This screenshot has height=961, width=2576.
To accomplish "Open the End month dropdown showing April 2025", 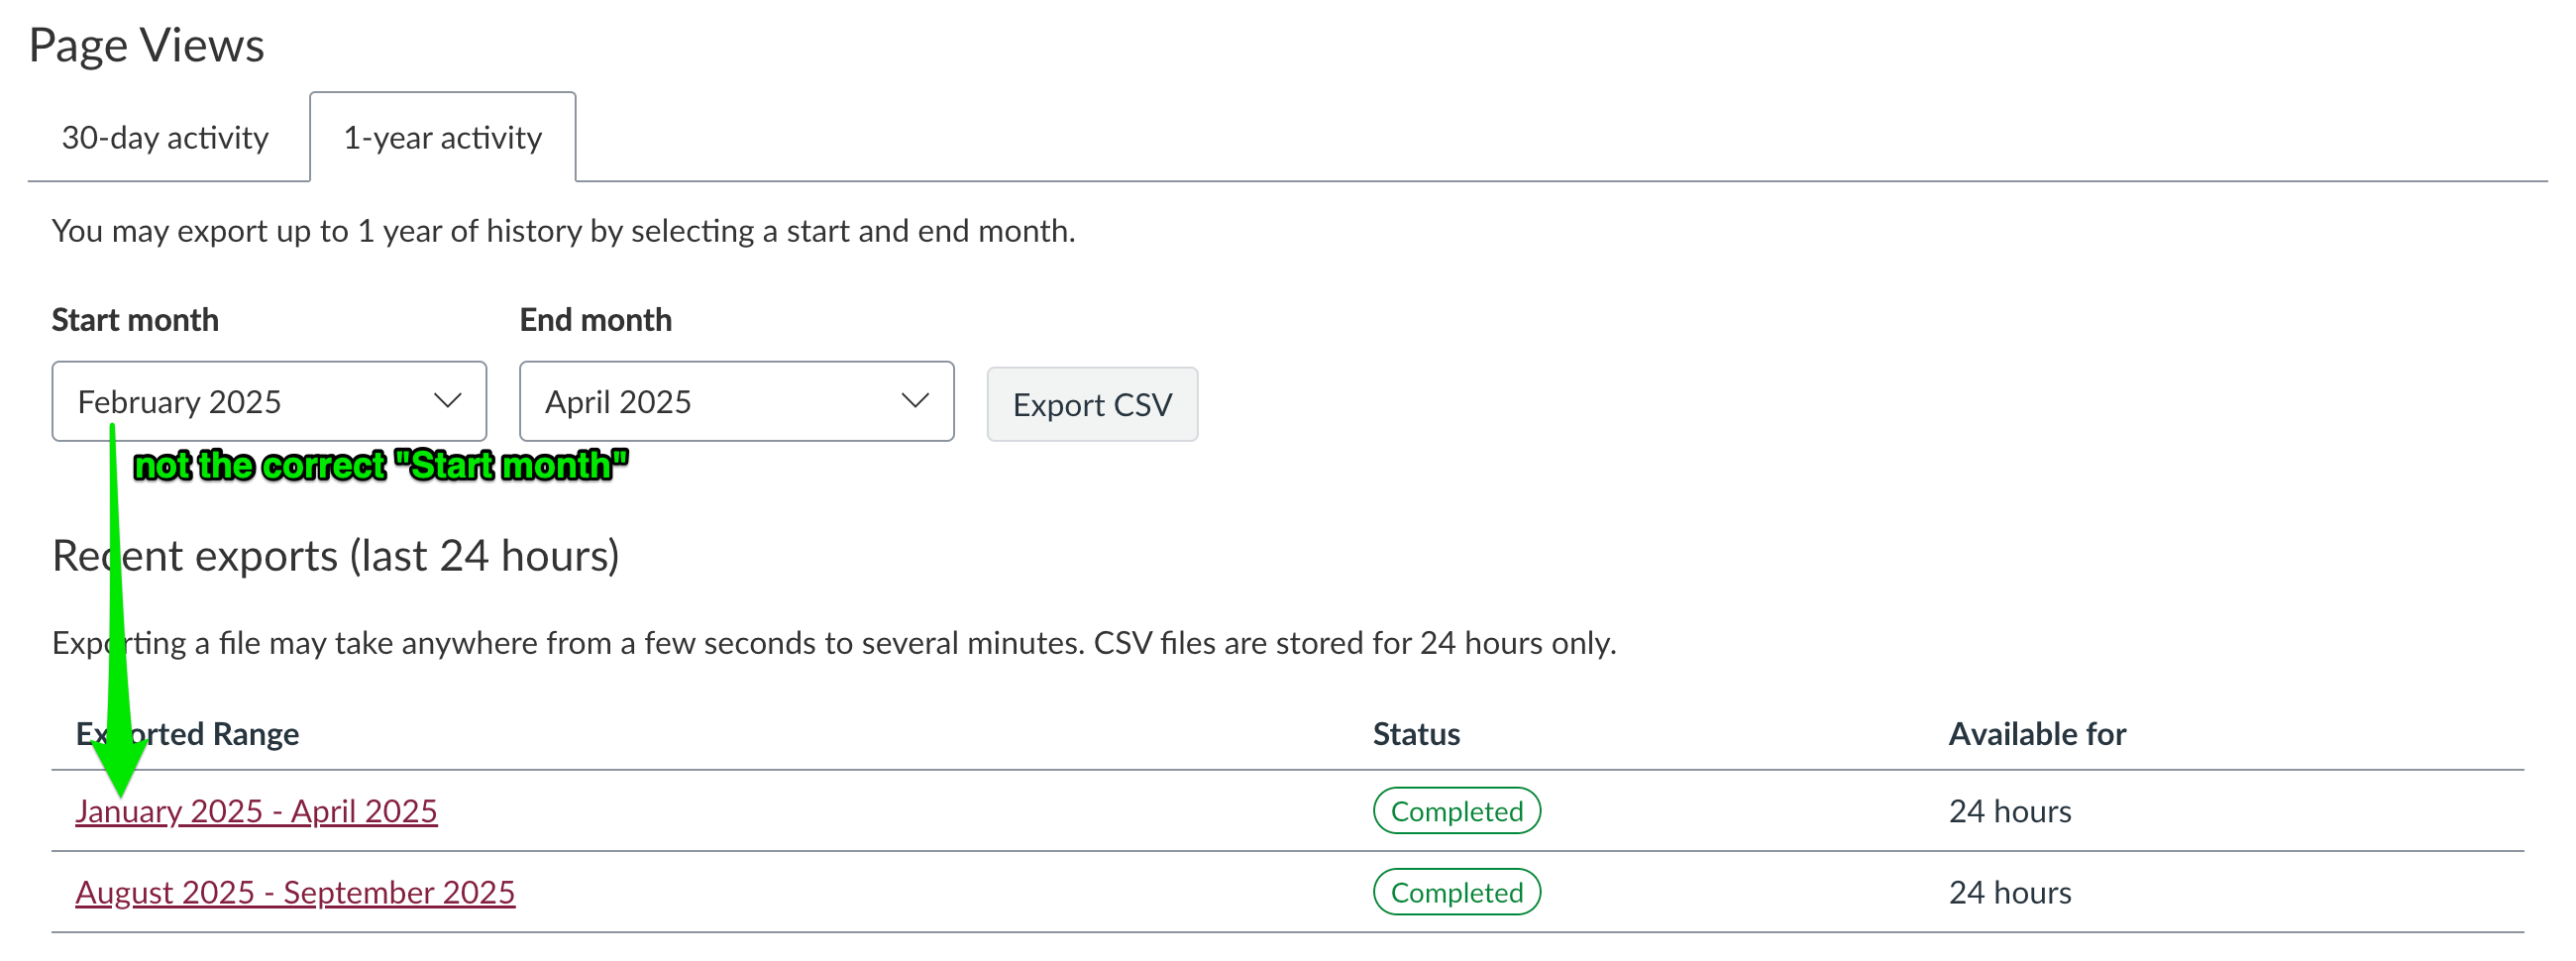I will click(x=735, y=401).
